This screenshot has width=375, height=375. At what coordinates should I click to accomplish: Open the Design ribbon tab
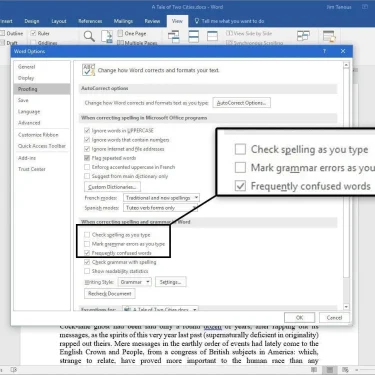click(x=32, y=21)
